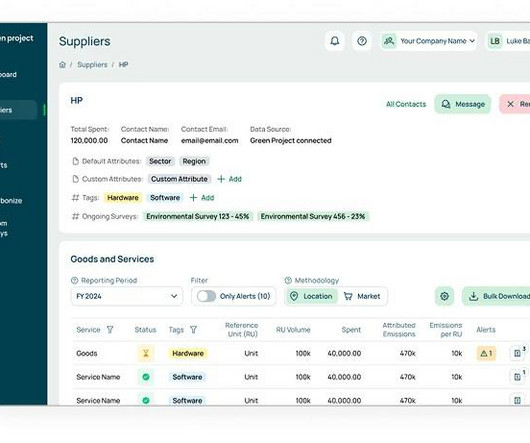Click the HP breadcrumb item

tap(123, 65)
